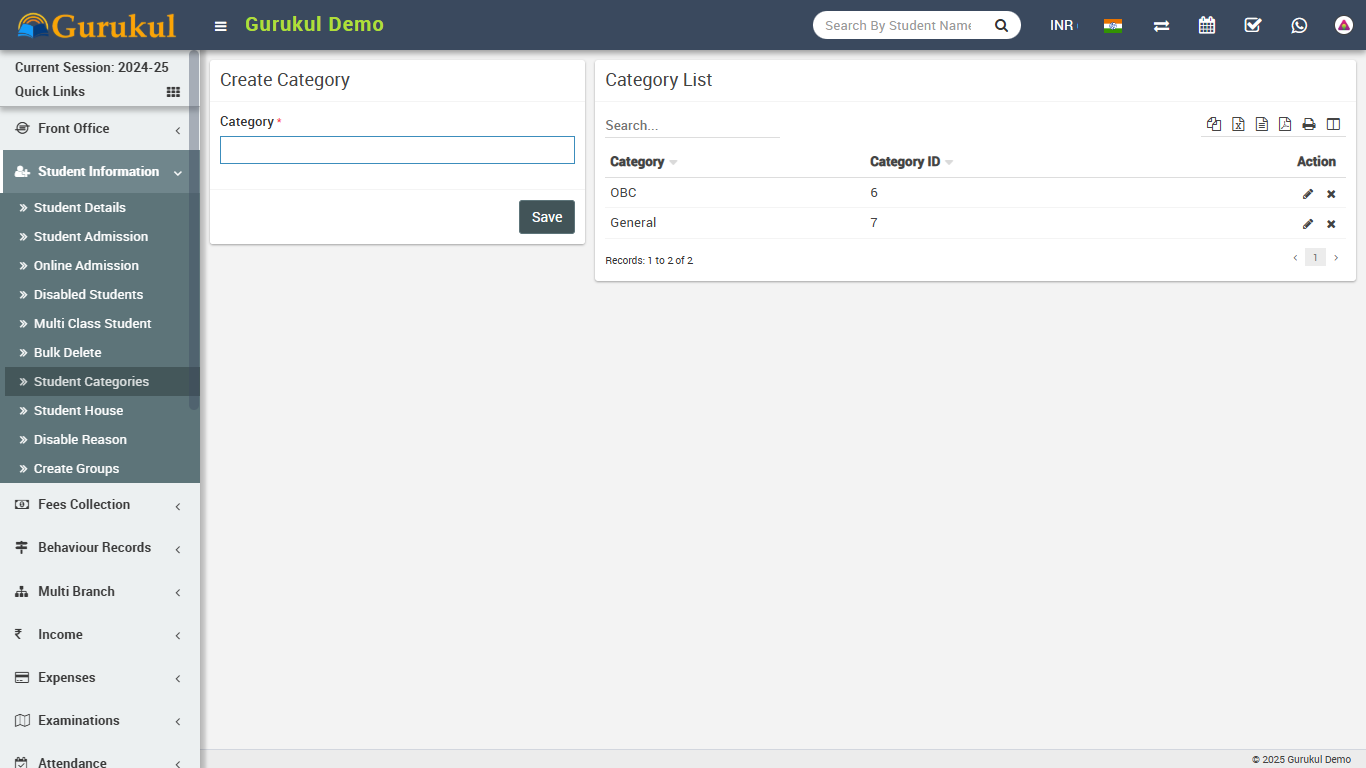
Task: Toggle the sidebar hamburger menu
Action: point(221,26)
